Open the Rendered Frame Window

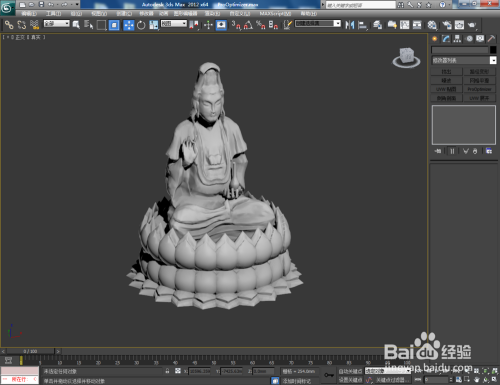[x=459, y=25]
